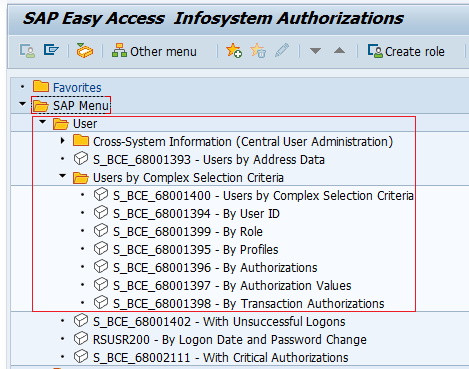This screenshot has width=469, height=369.
Task: Click the cube icon of S_BCE_68001399
Action: (x=101, y=231)
